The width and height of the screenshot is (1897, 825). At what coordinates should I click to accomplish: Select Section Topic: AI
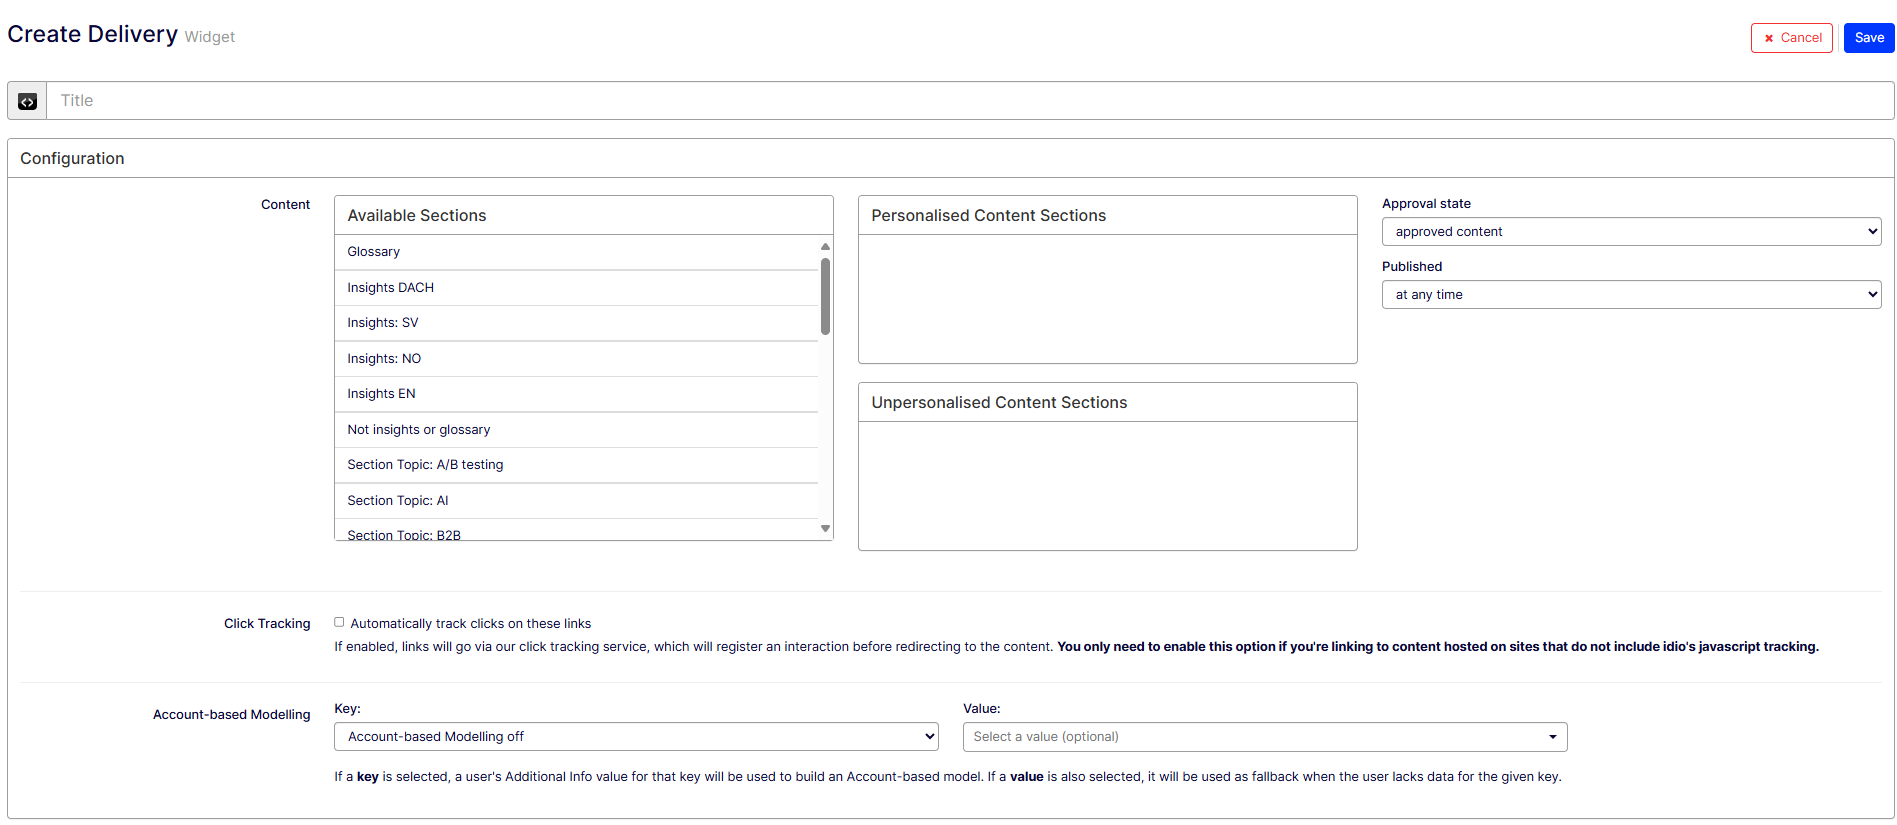point(576,501)
